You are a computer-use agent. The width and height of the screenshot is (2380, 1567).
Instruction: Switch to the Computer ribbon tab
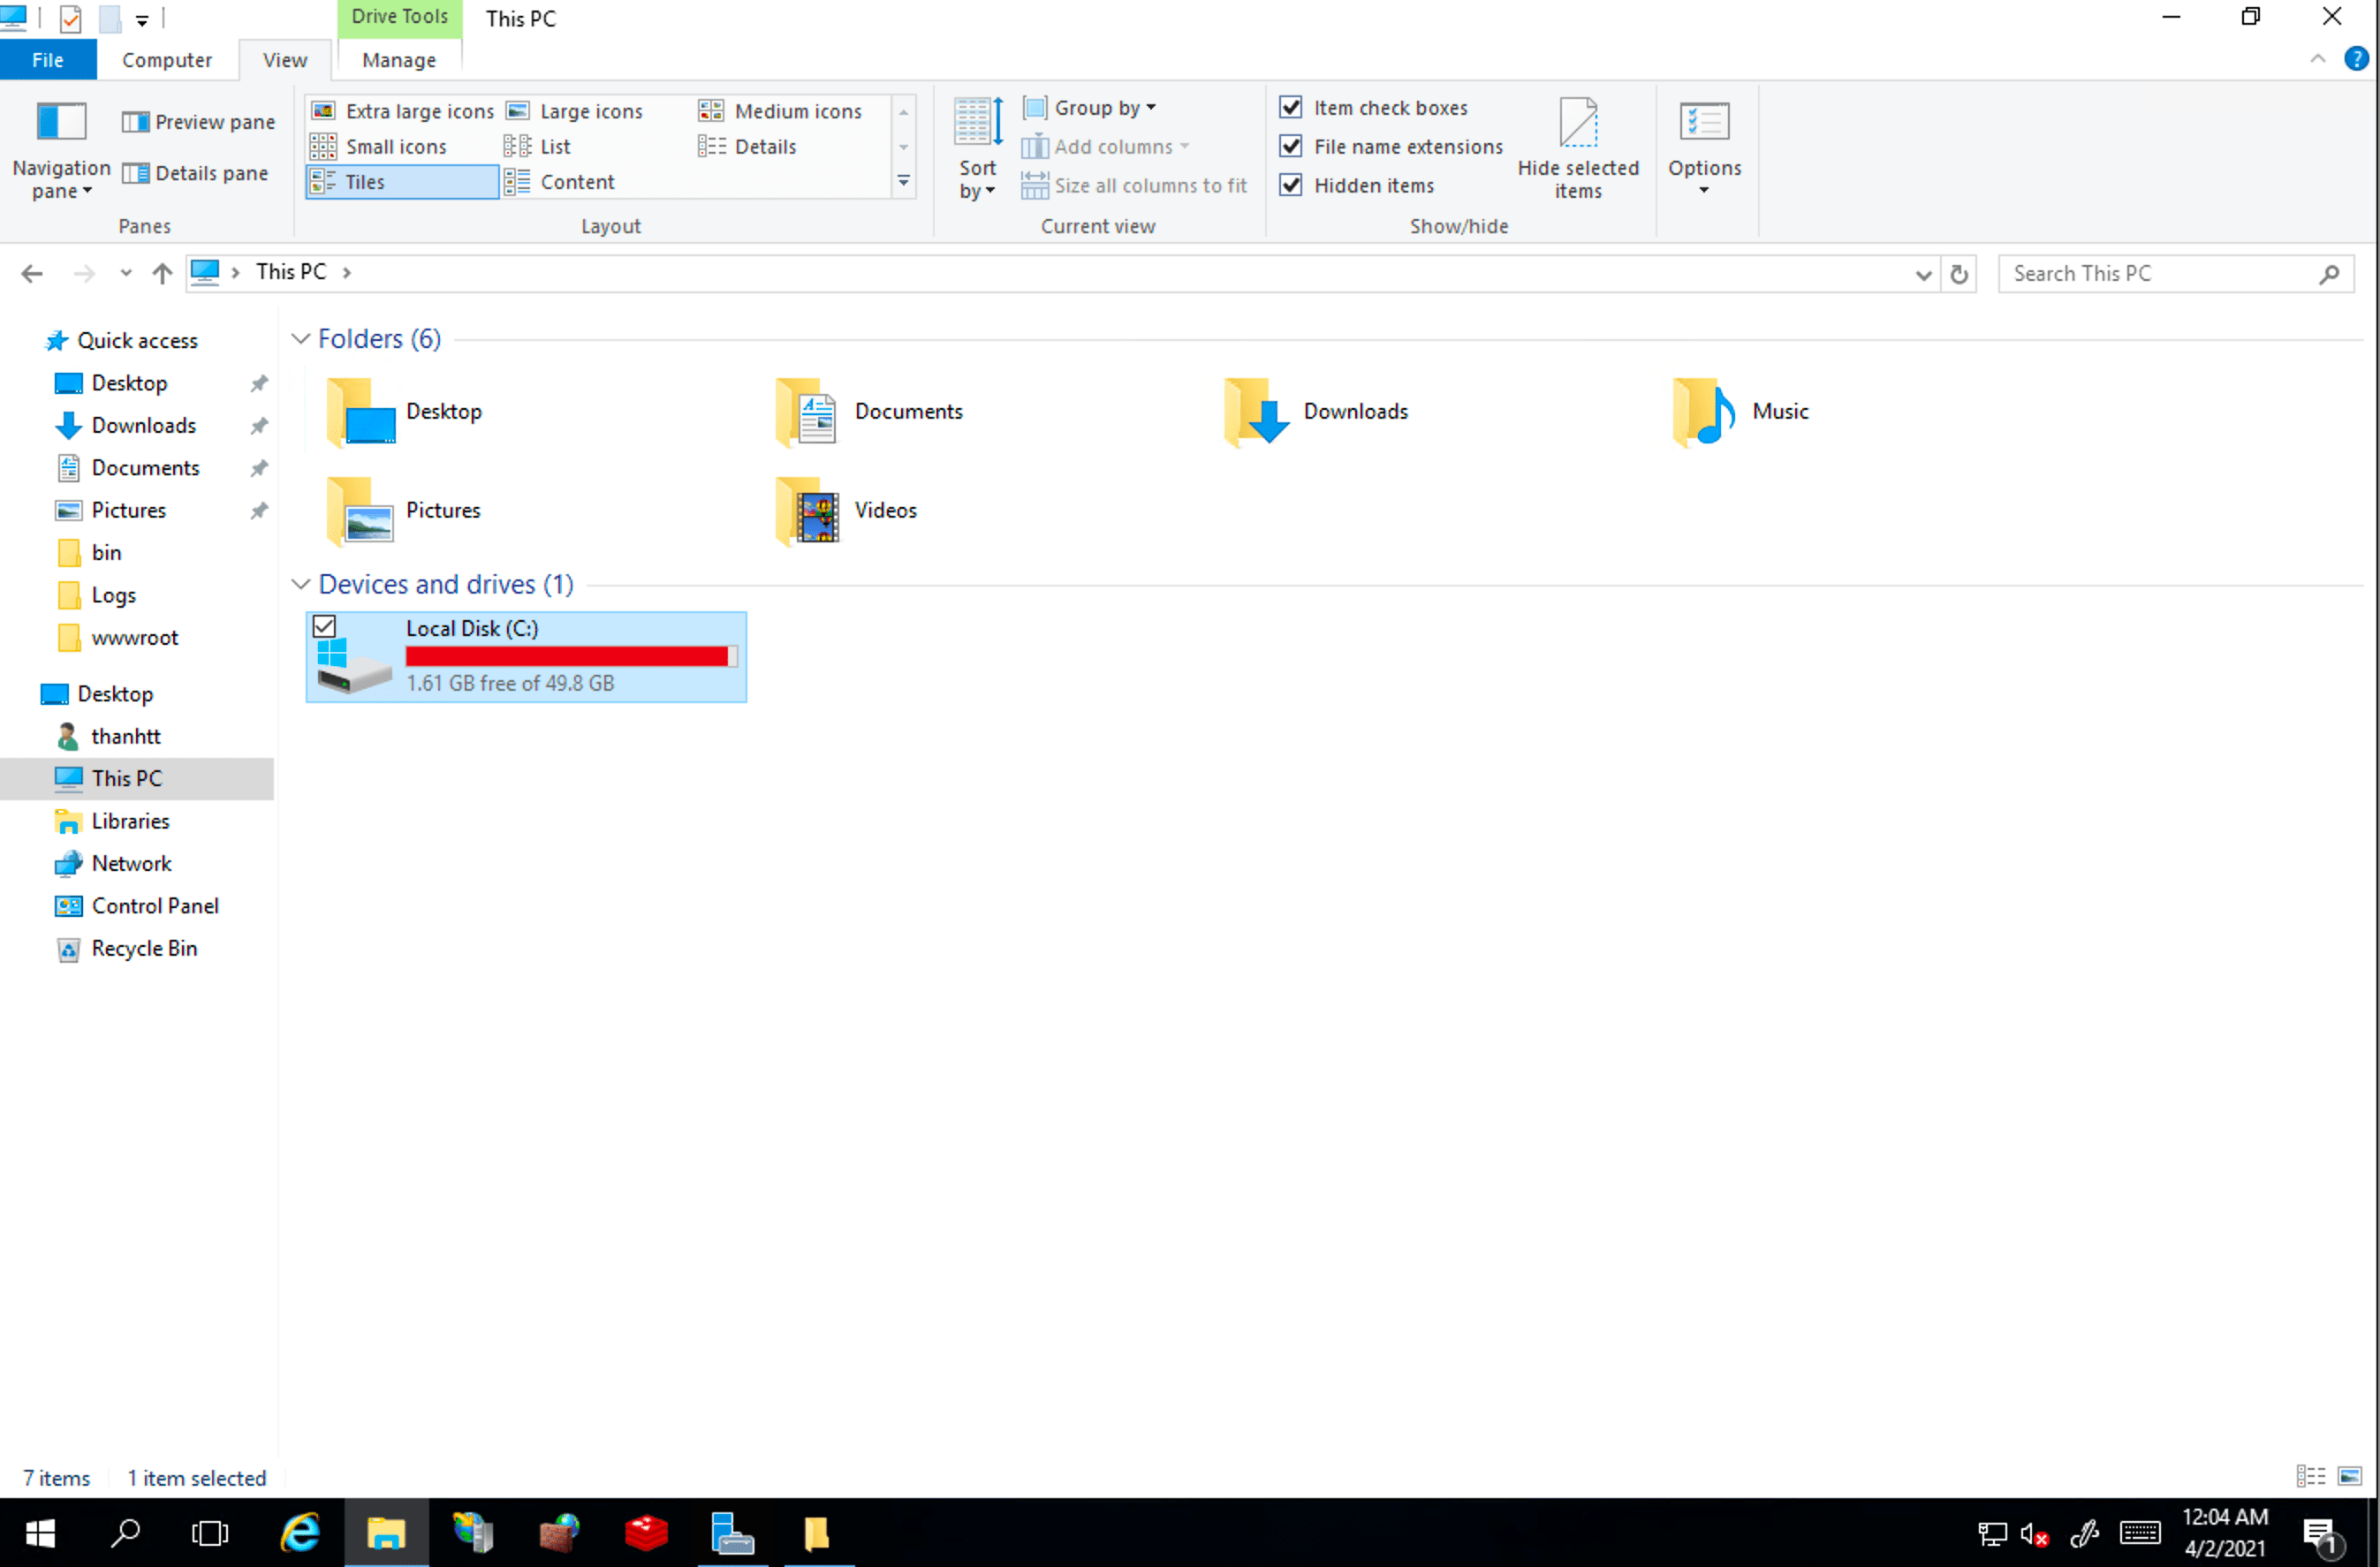[167, 60]
